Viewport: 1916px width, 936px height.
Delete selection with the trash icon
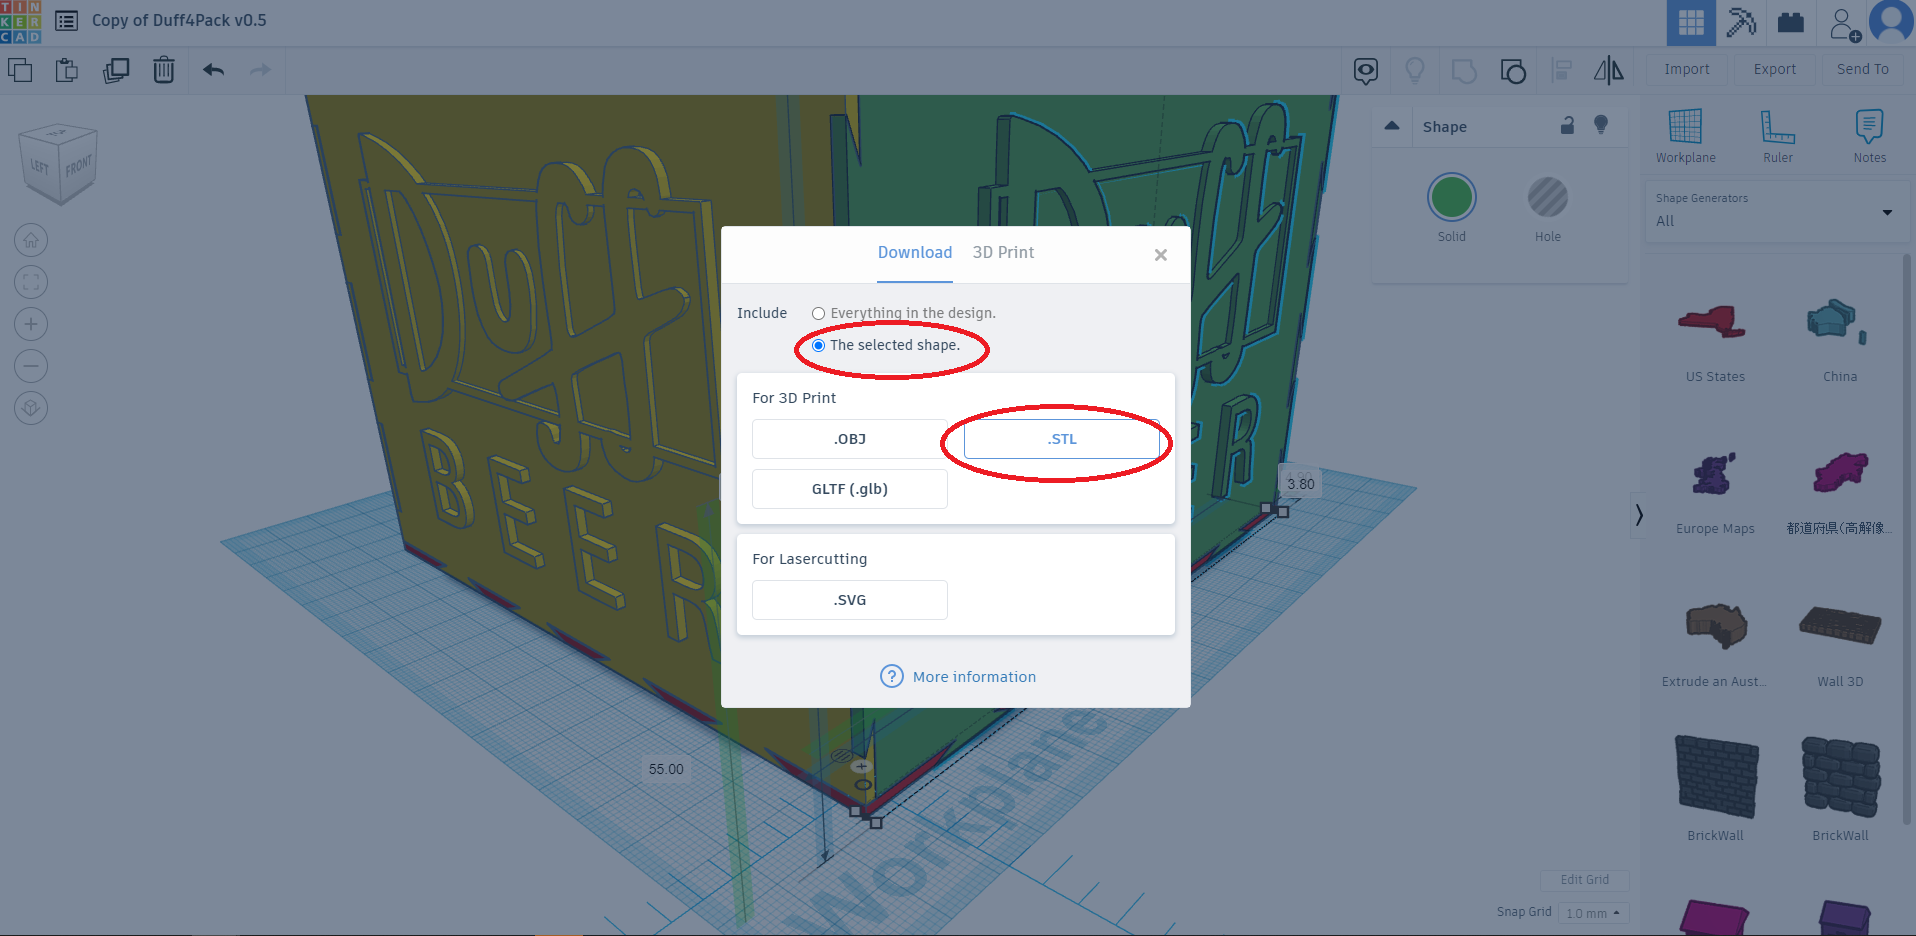click(x=164, y=70)
